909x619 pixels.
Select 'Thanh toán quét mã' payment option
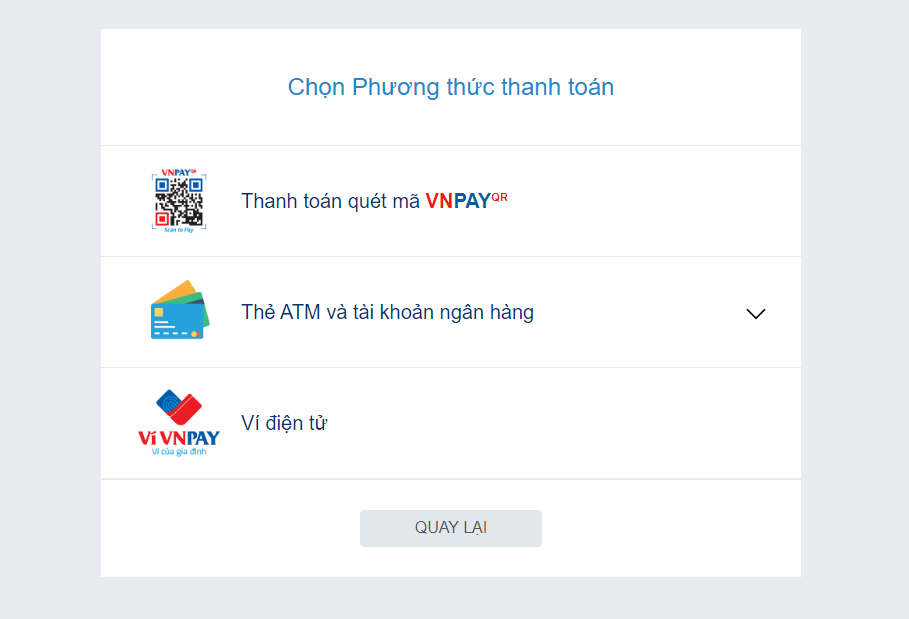pyautogui.click(x=330, y=201)
